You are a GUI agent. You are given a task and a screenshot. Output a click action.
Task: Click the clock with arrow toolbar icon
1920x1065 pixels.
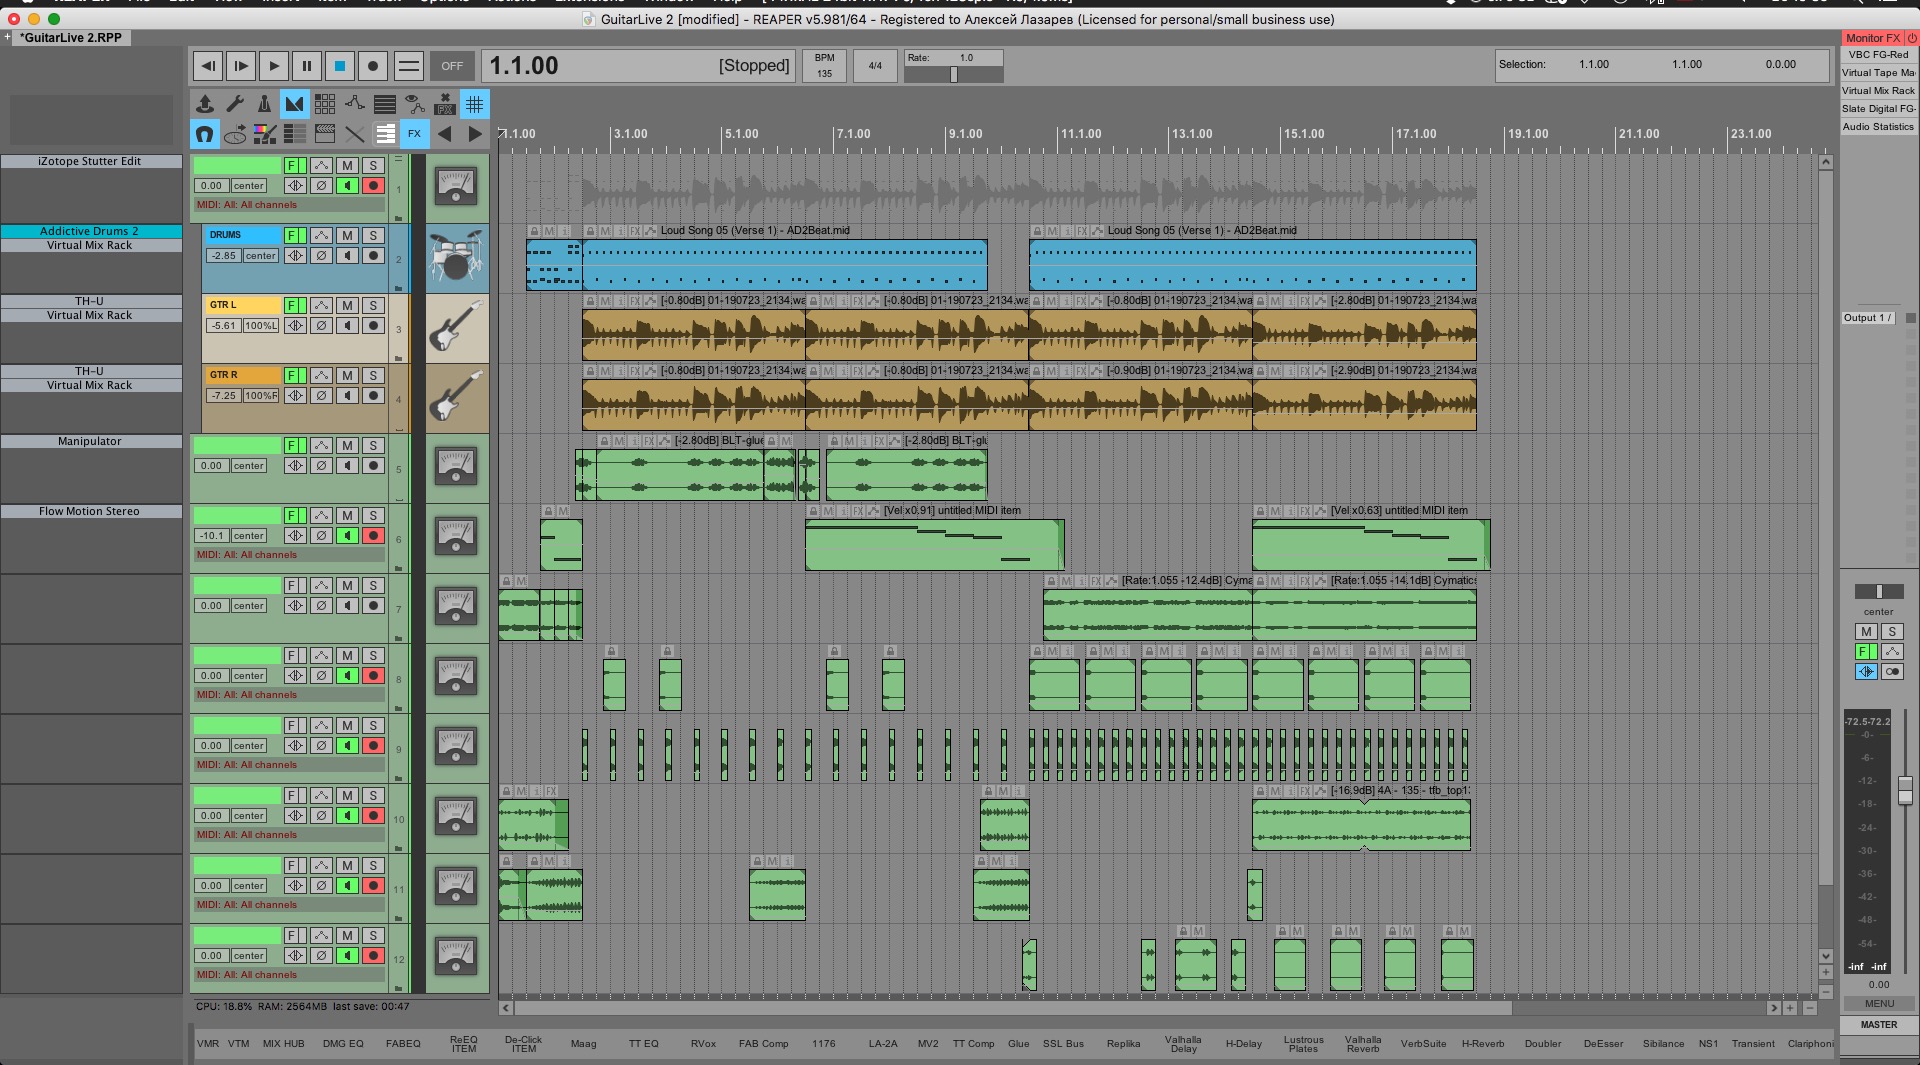[x=235, y=134]
